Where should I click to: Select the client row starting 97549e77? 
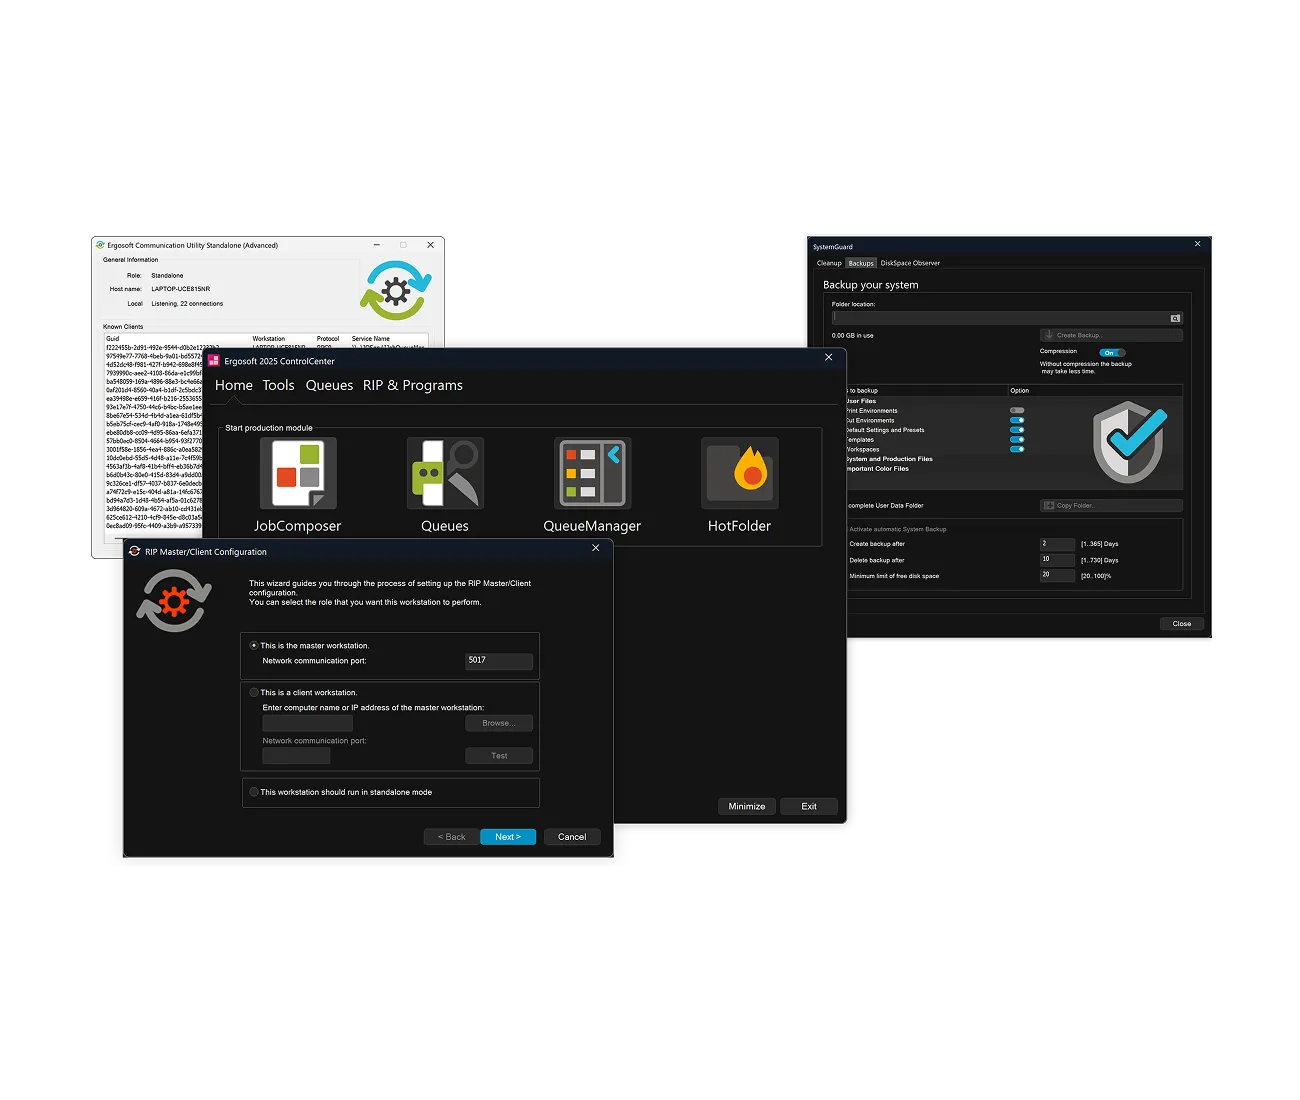(154, 356)
